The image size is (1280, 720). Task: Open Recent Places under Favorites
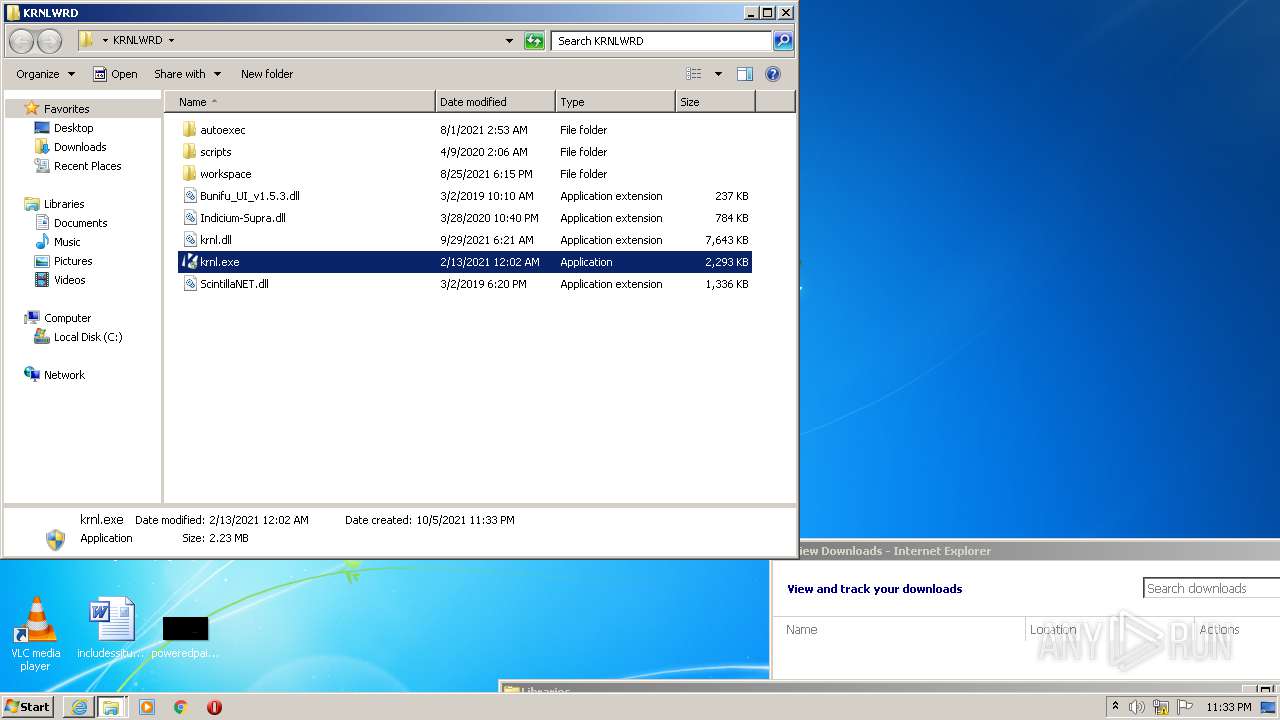point(87,166)
